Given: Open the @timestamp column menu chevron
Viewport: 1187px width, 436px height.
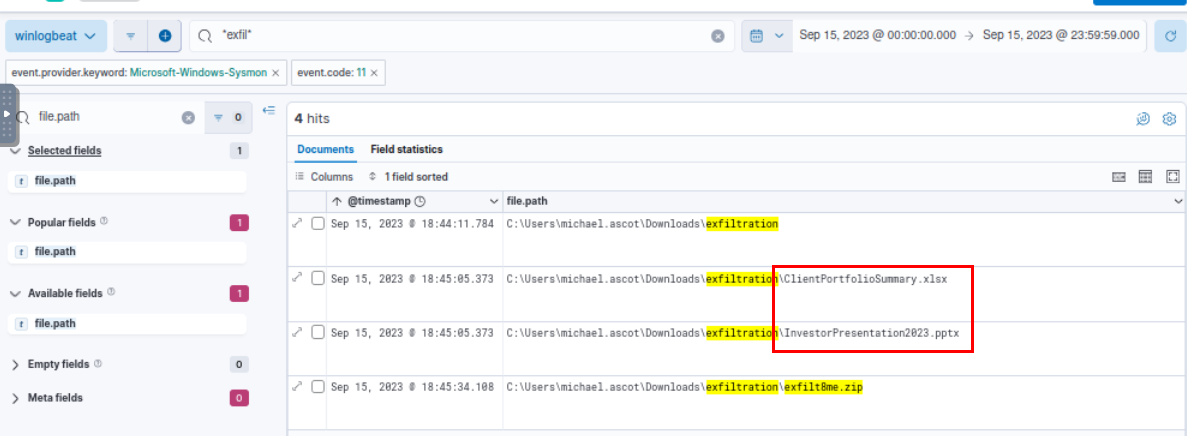Looking at the screenshot, I should 494,201.
